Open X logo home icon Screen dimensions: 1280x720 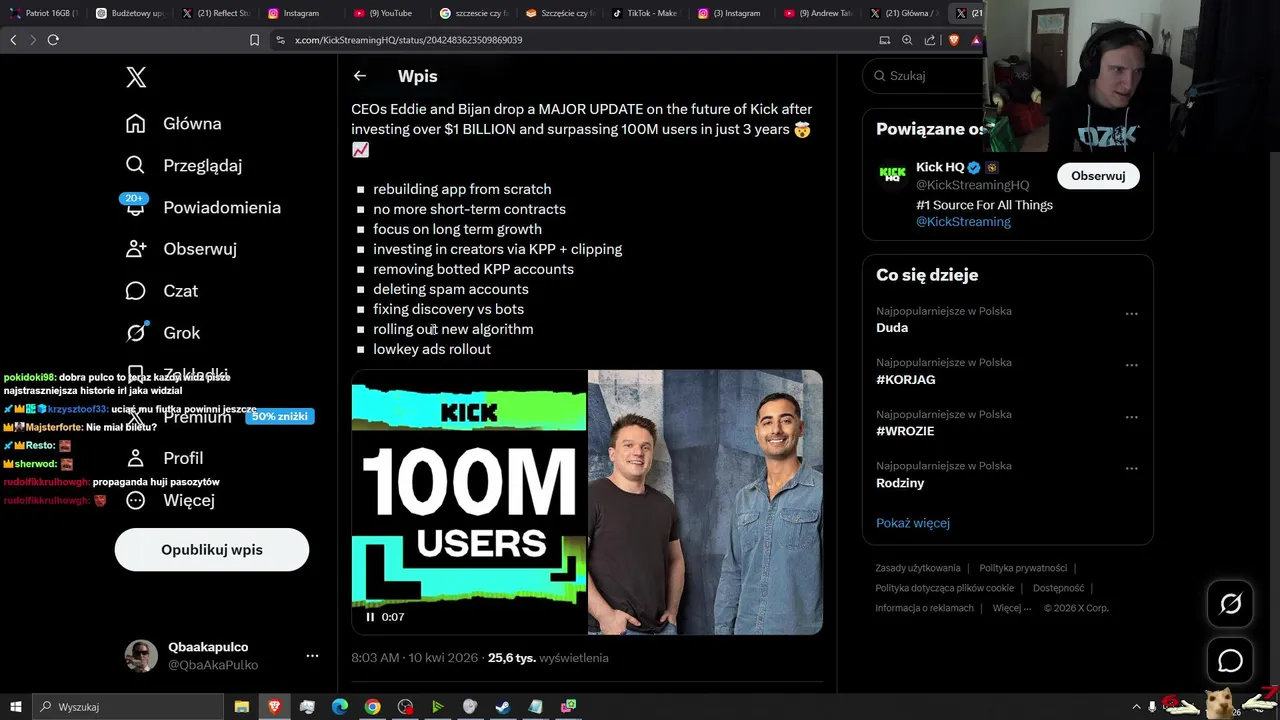click(x=136, y=77)
